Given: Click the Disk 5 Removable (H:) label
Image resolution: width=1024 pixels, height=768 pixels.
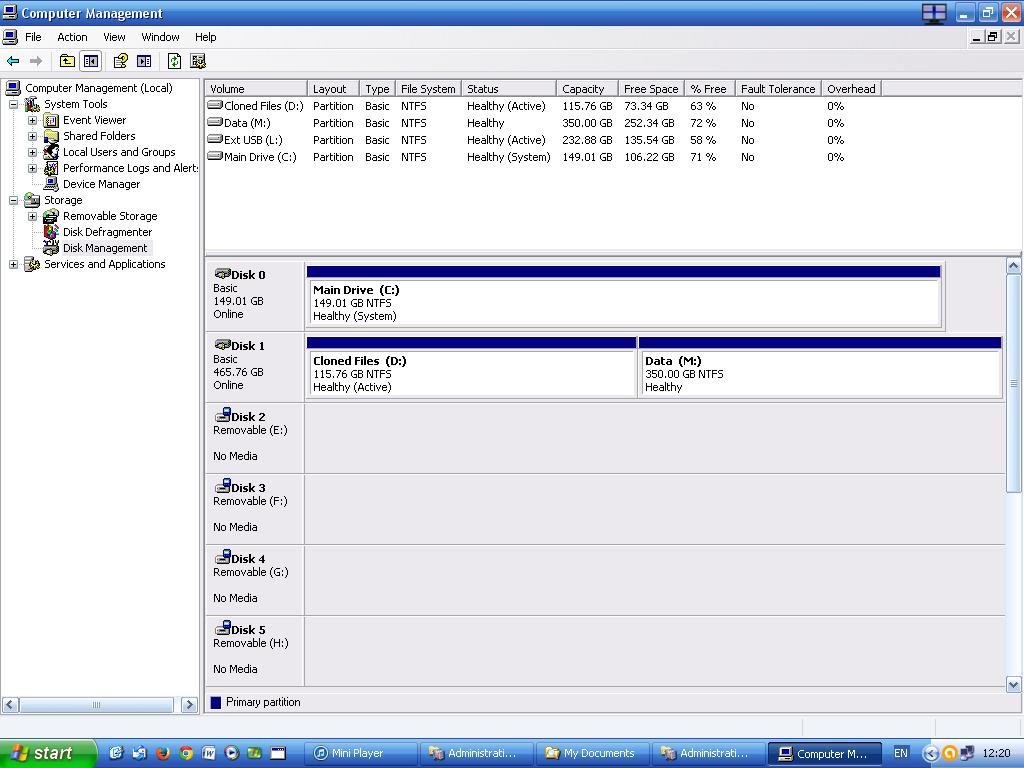Looking at the screenshot, I should [255, 650].
